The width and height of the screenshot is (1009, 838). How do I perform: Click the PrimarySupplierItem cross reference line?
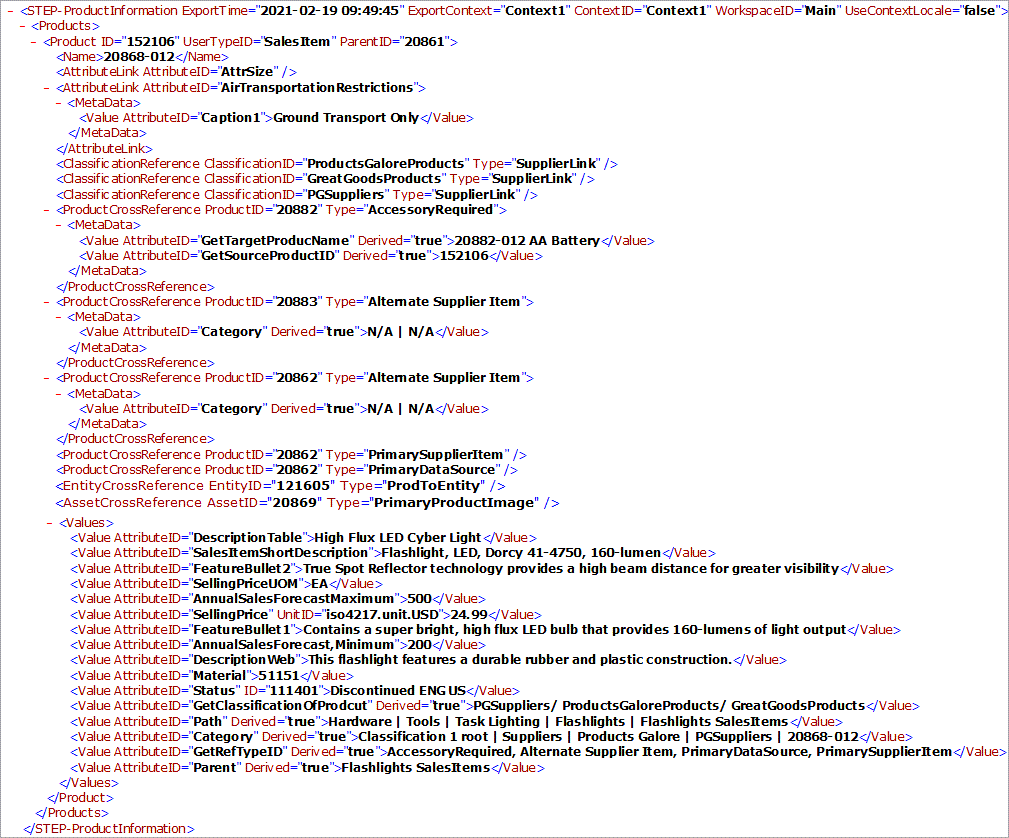tap(291, 455)
